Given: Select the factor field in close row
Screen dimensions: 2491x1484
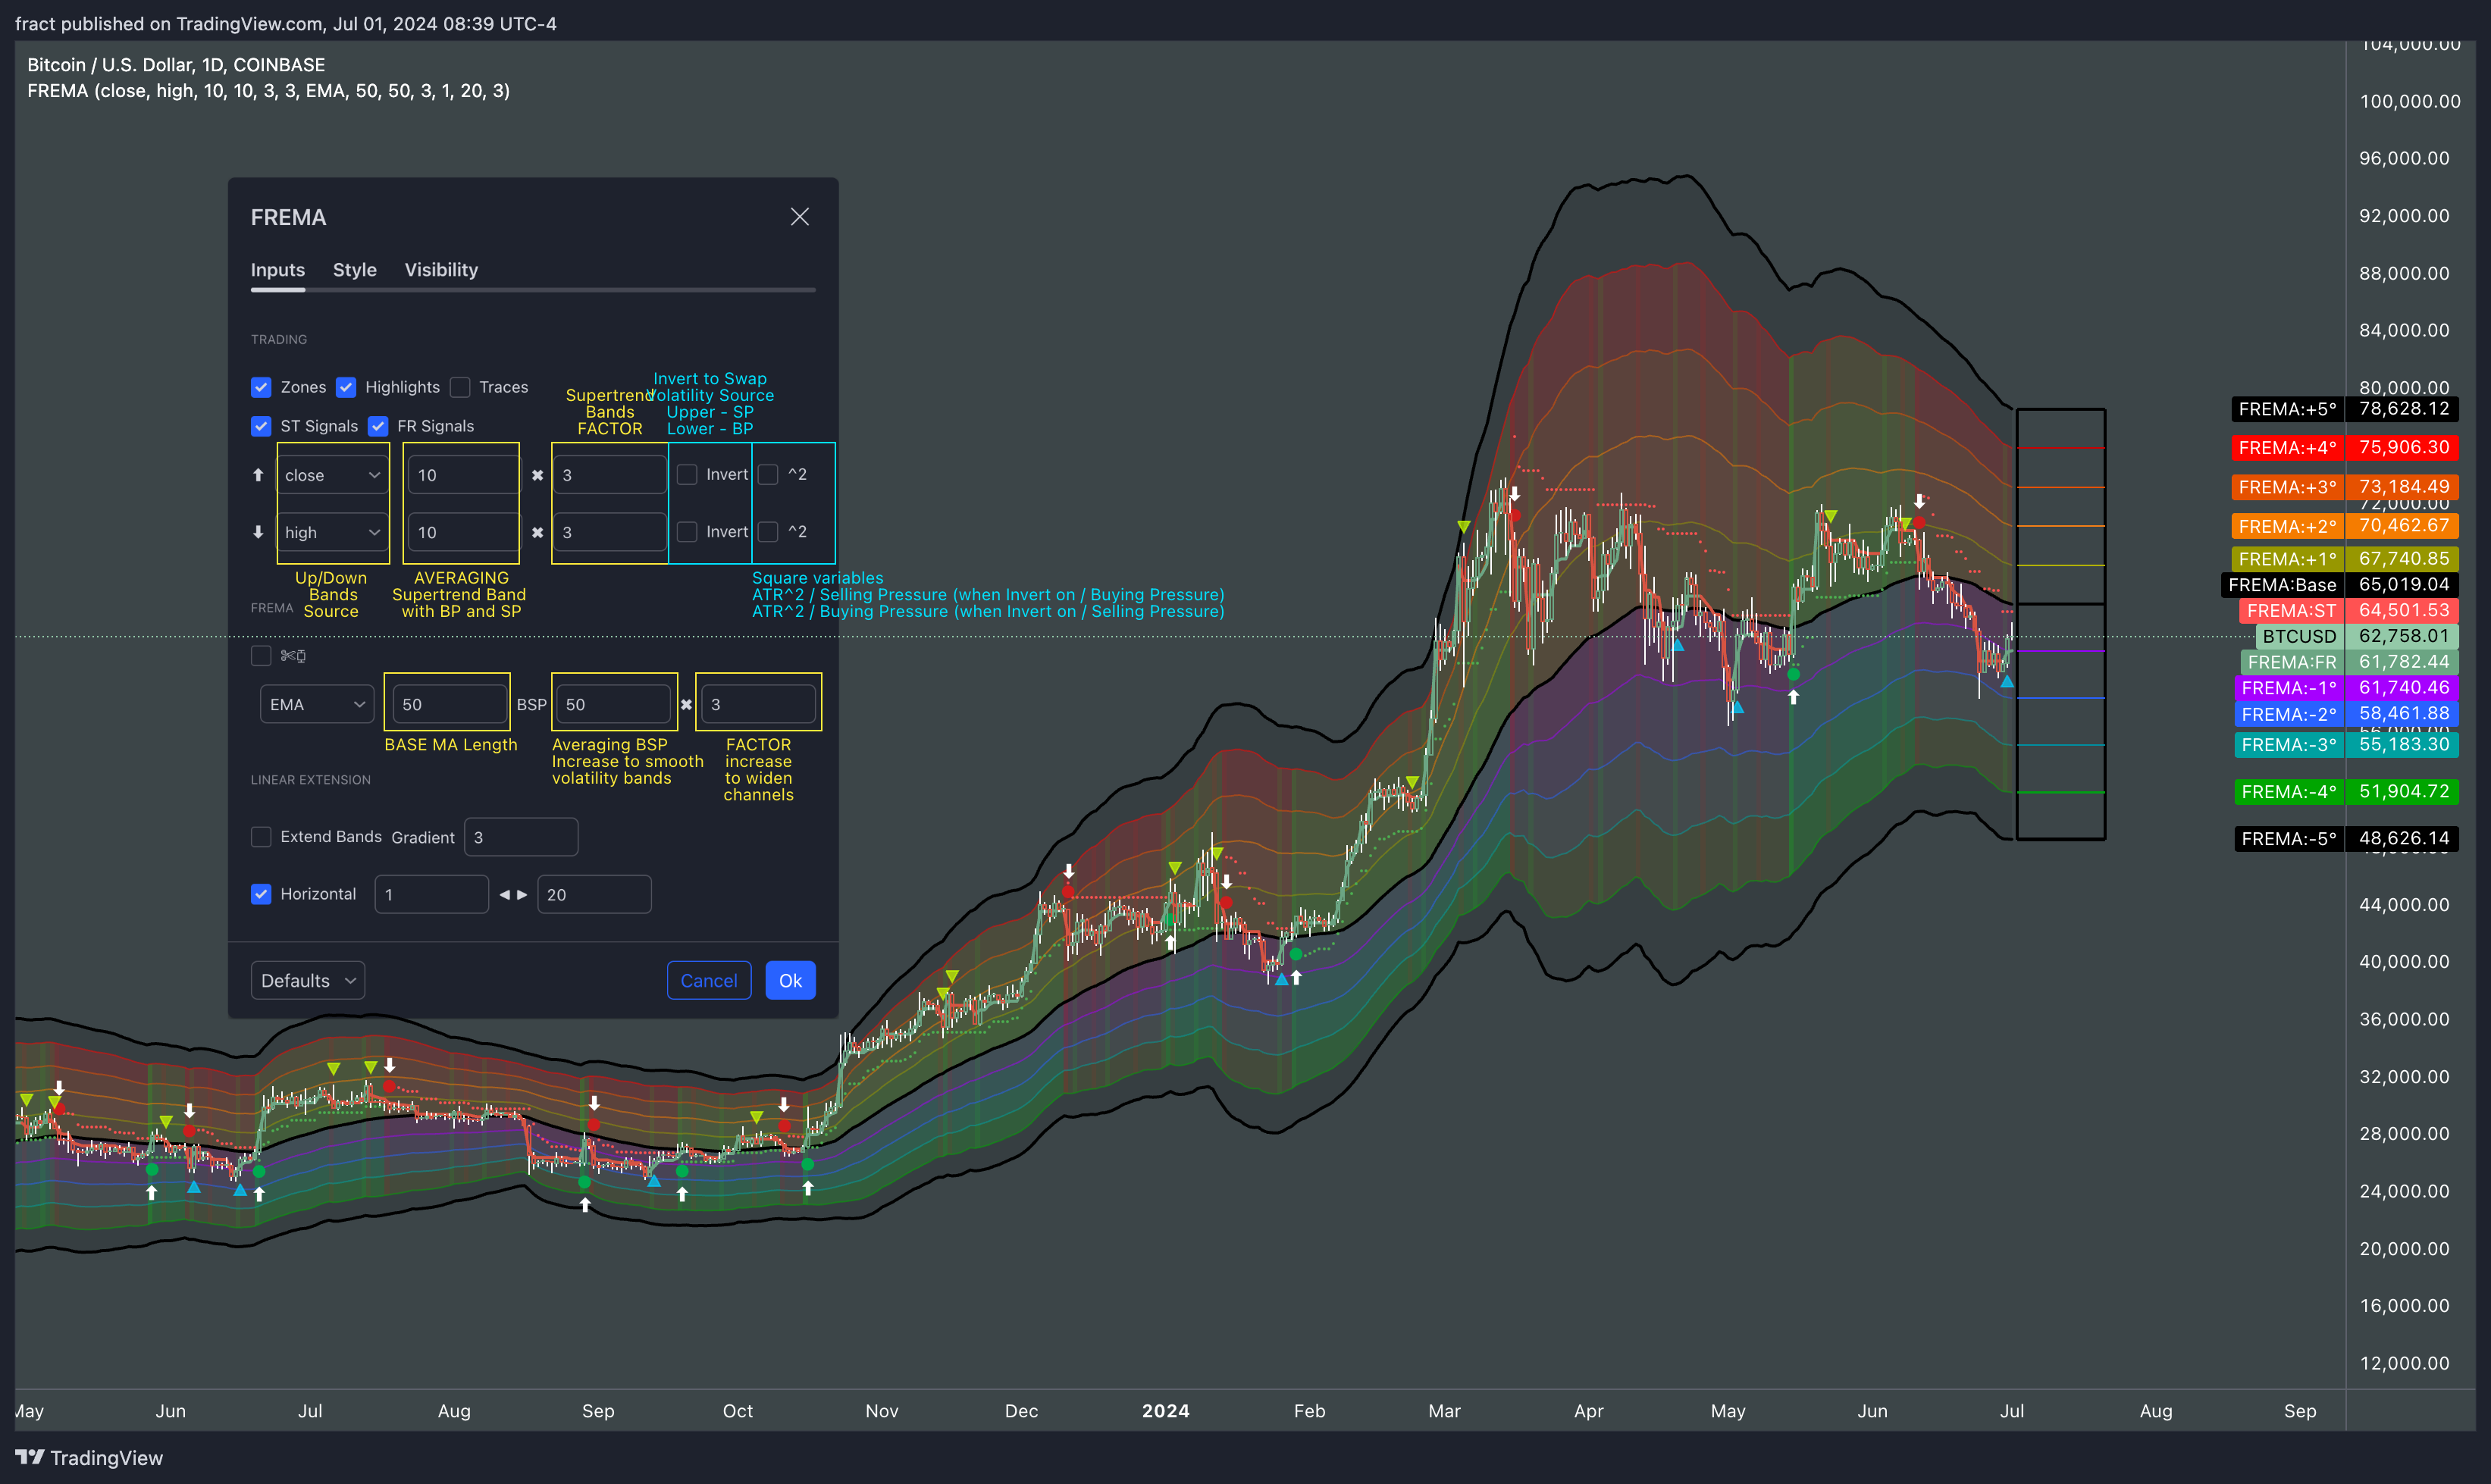Looking at the screenshot, I should tap(609, 475).
